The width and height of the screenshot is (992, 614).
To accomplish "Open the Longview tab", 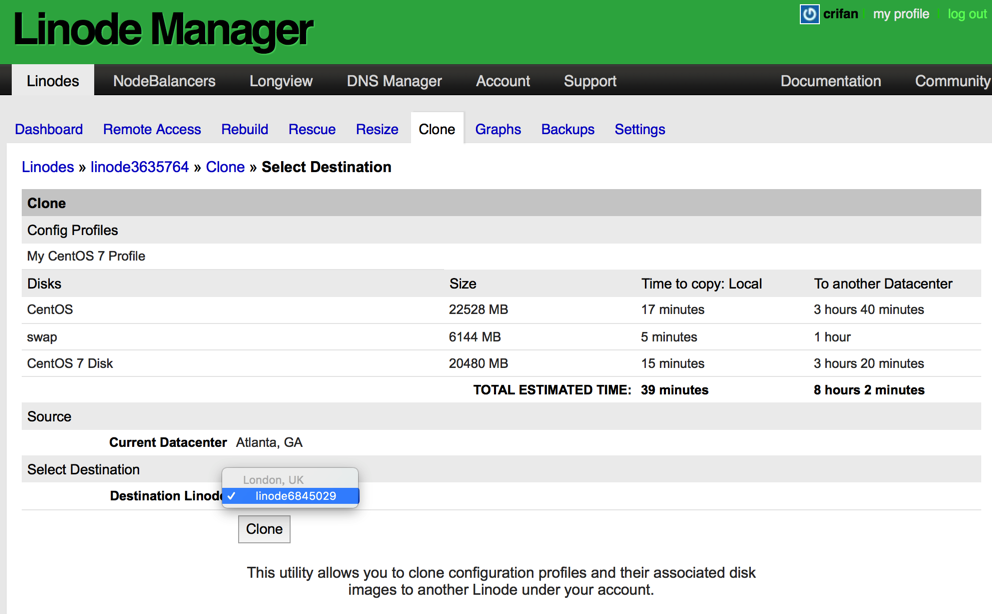I will [x=281, y=81].
